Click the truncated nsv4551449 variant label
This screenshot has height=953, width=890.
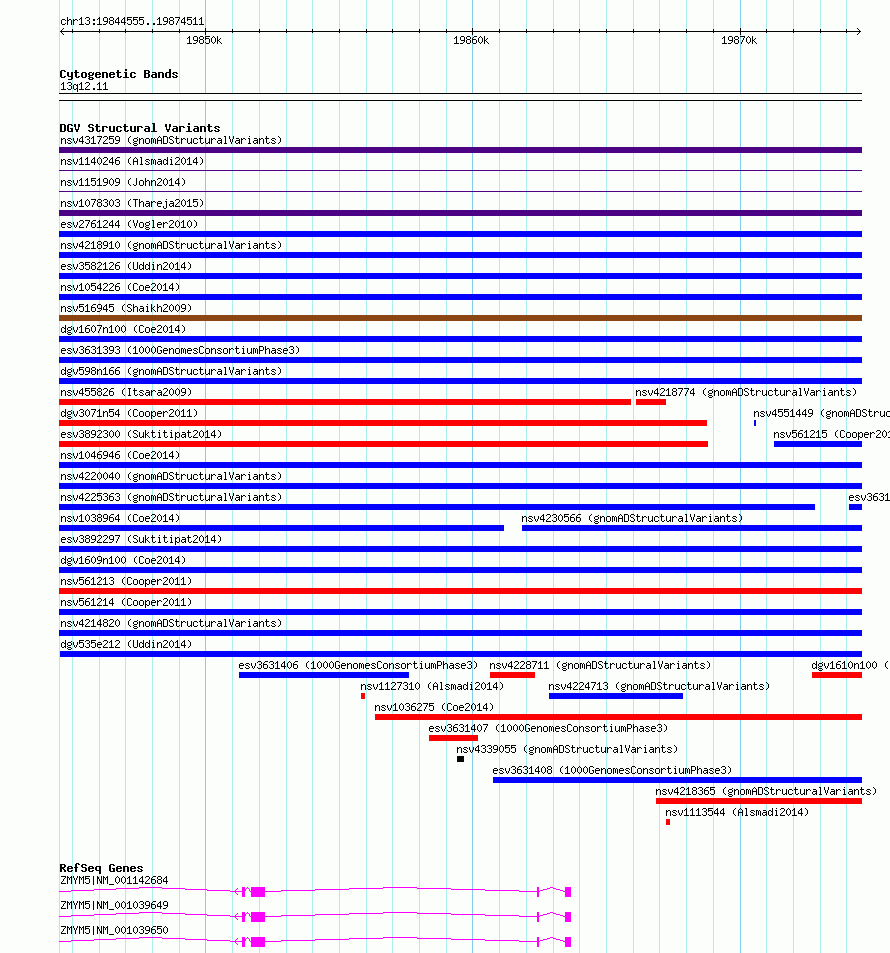(x=821, y=413)
